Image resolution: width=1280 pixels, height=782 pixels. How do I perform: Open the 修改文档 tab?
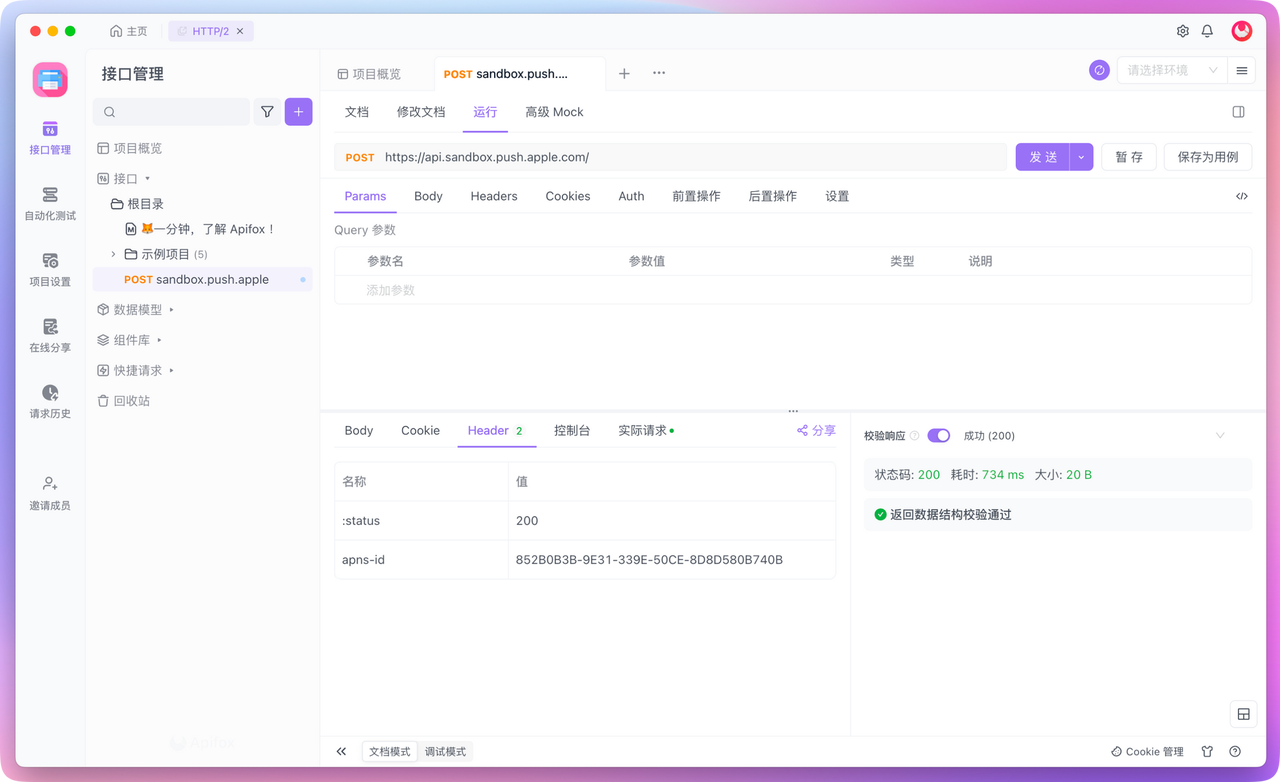(x=421, y=112)
